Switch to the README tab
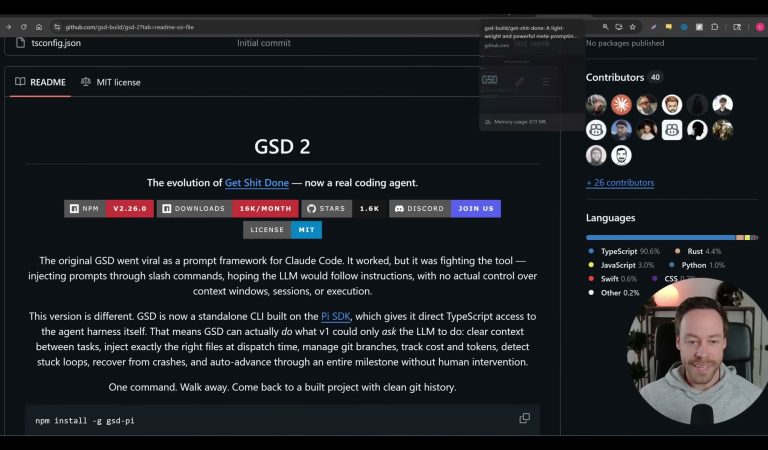Image resolution: width=768 pixels, height=450 pixels. click(x=40, y=82)
